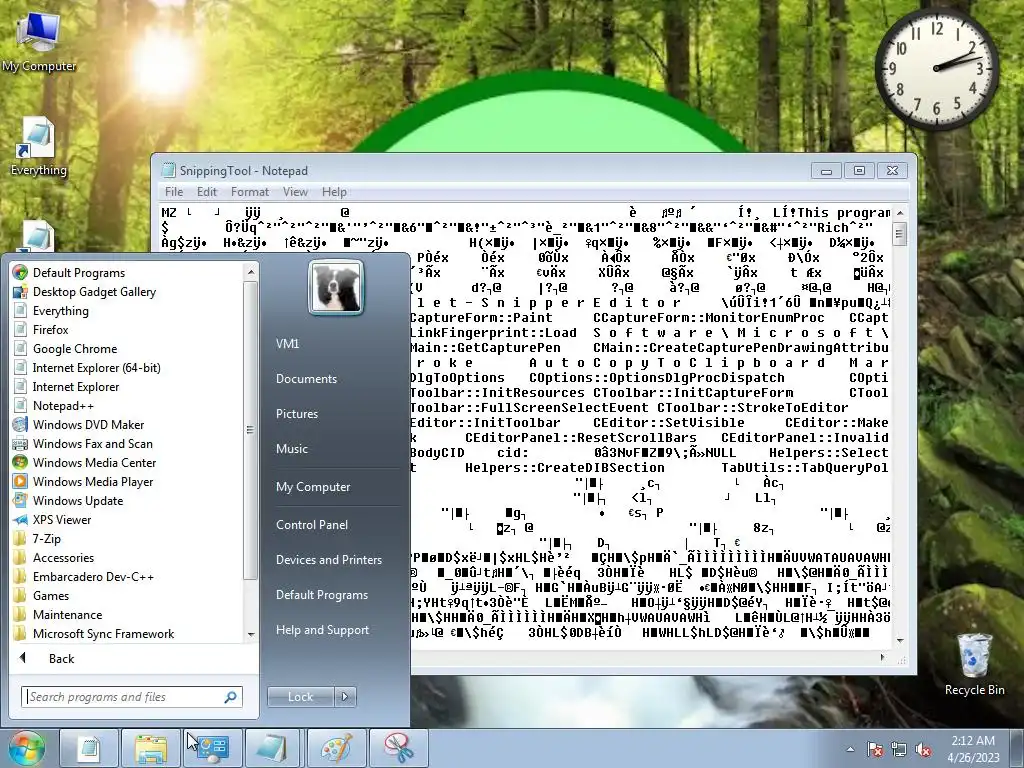Open My Computer from Start menu right pane
Image resolution: width=1024 pixels, height=768 pixels.
click(x=313, y=487)
